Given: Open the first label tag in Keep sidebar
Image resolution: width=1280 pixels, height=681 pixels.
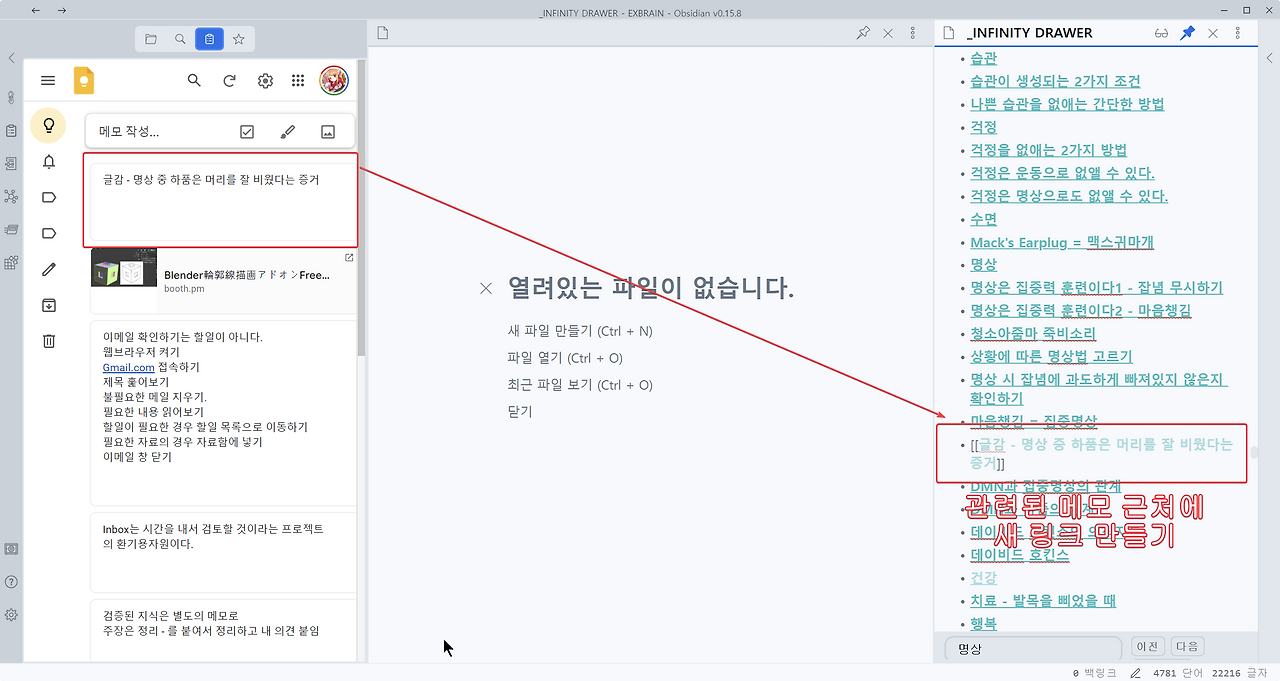Looking at the screenshot, I should [48, 197].
